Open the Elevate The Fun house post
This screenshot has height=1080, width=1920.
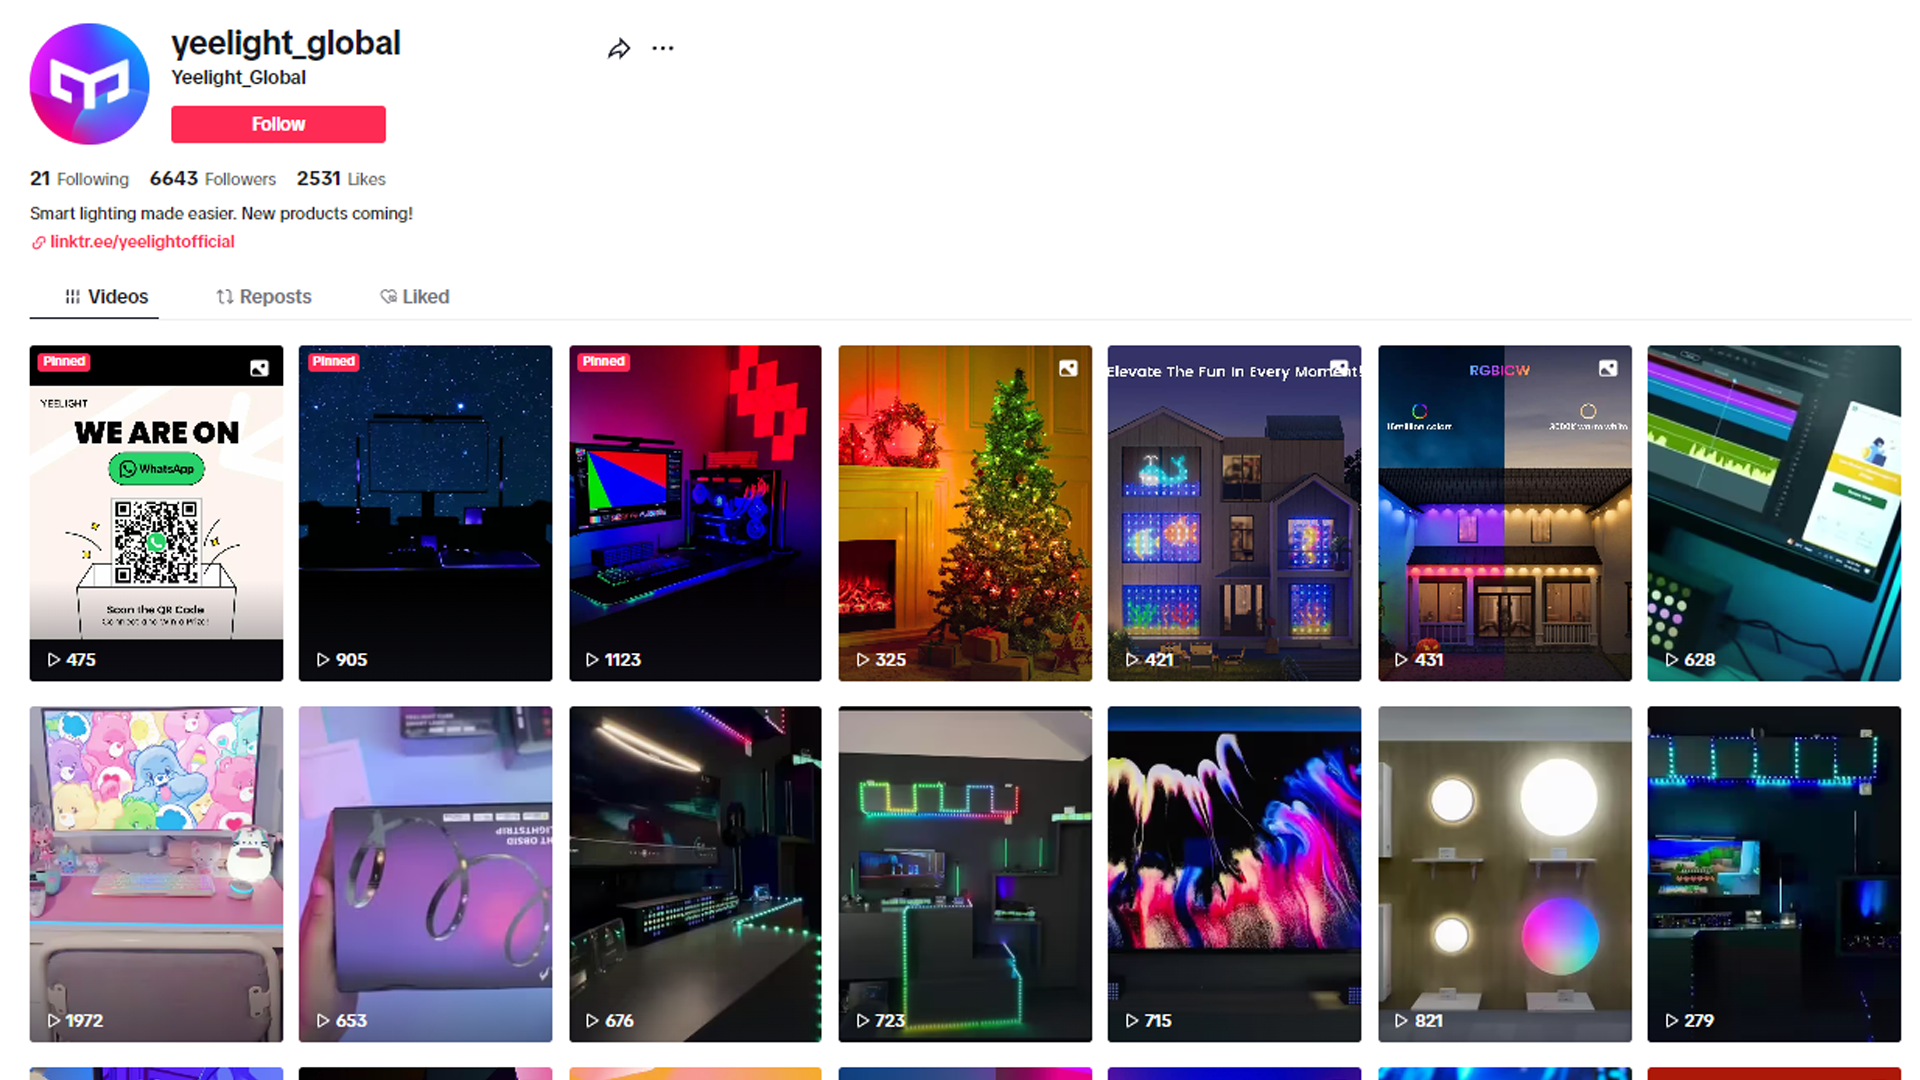pos(1234,513)
